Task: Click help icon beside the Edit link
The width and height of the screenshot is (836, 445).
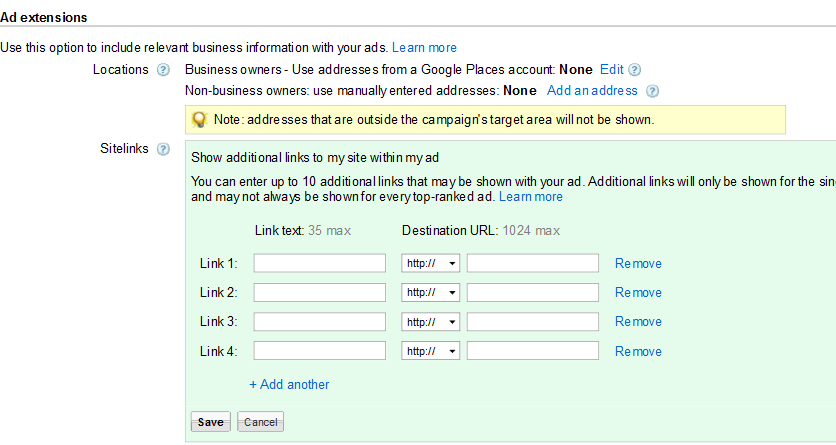Action: coord(634,70)
